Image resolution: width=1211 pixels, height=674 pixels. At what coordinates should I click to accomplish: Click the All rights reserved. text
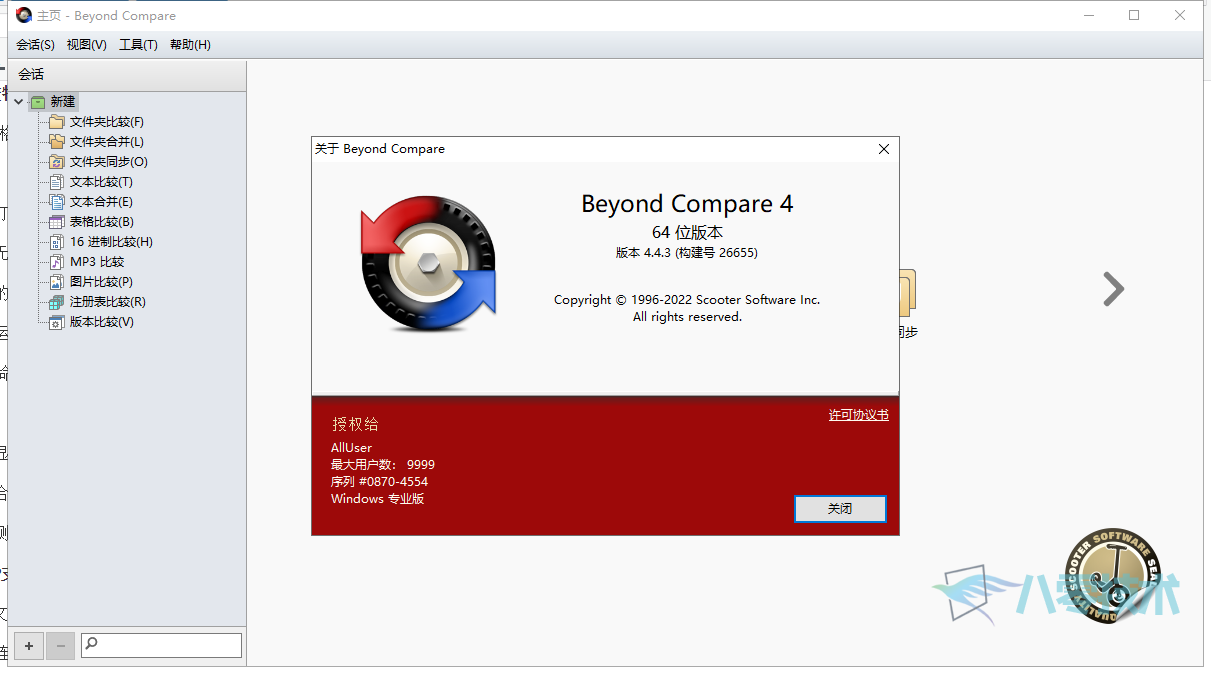click(x=687, y=317)
